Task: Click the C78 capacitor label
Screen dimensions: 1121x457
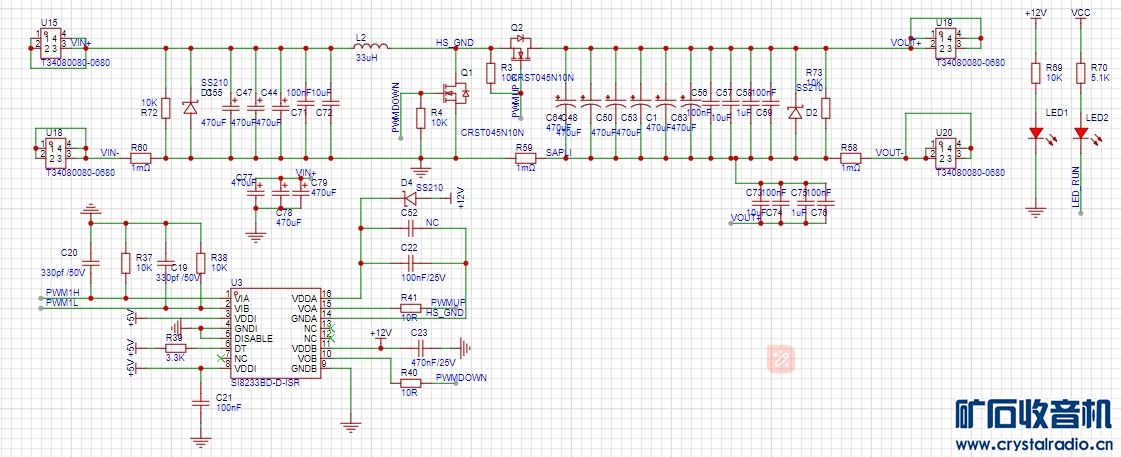Action: point(285,212)
